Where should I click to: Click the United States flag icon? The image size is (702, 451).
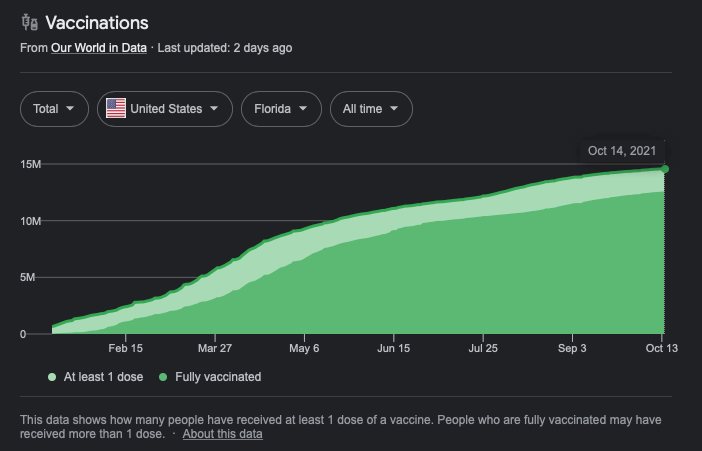[116, 109]
